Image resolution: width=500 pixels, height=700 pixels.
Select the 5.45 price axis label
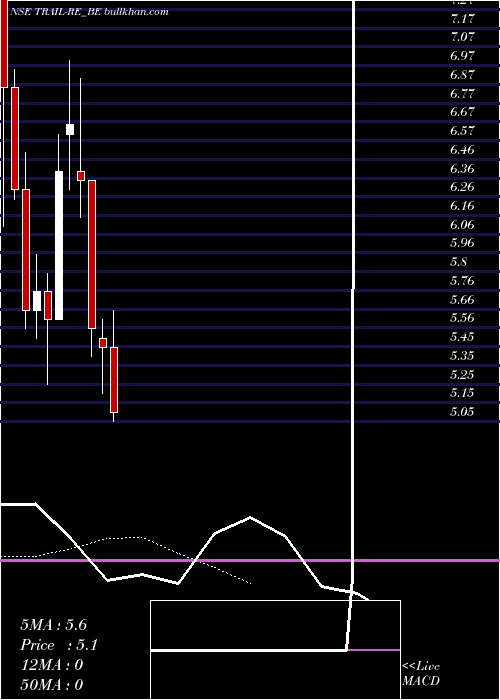coord(463,337)
